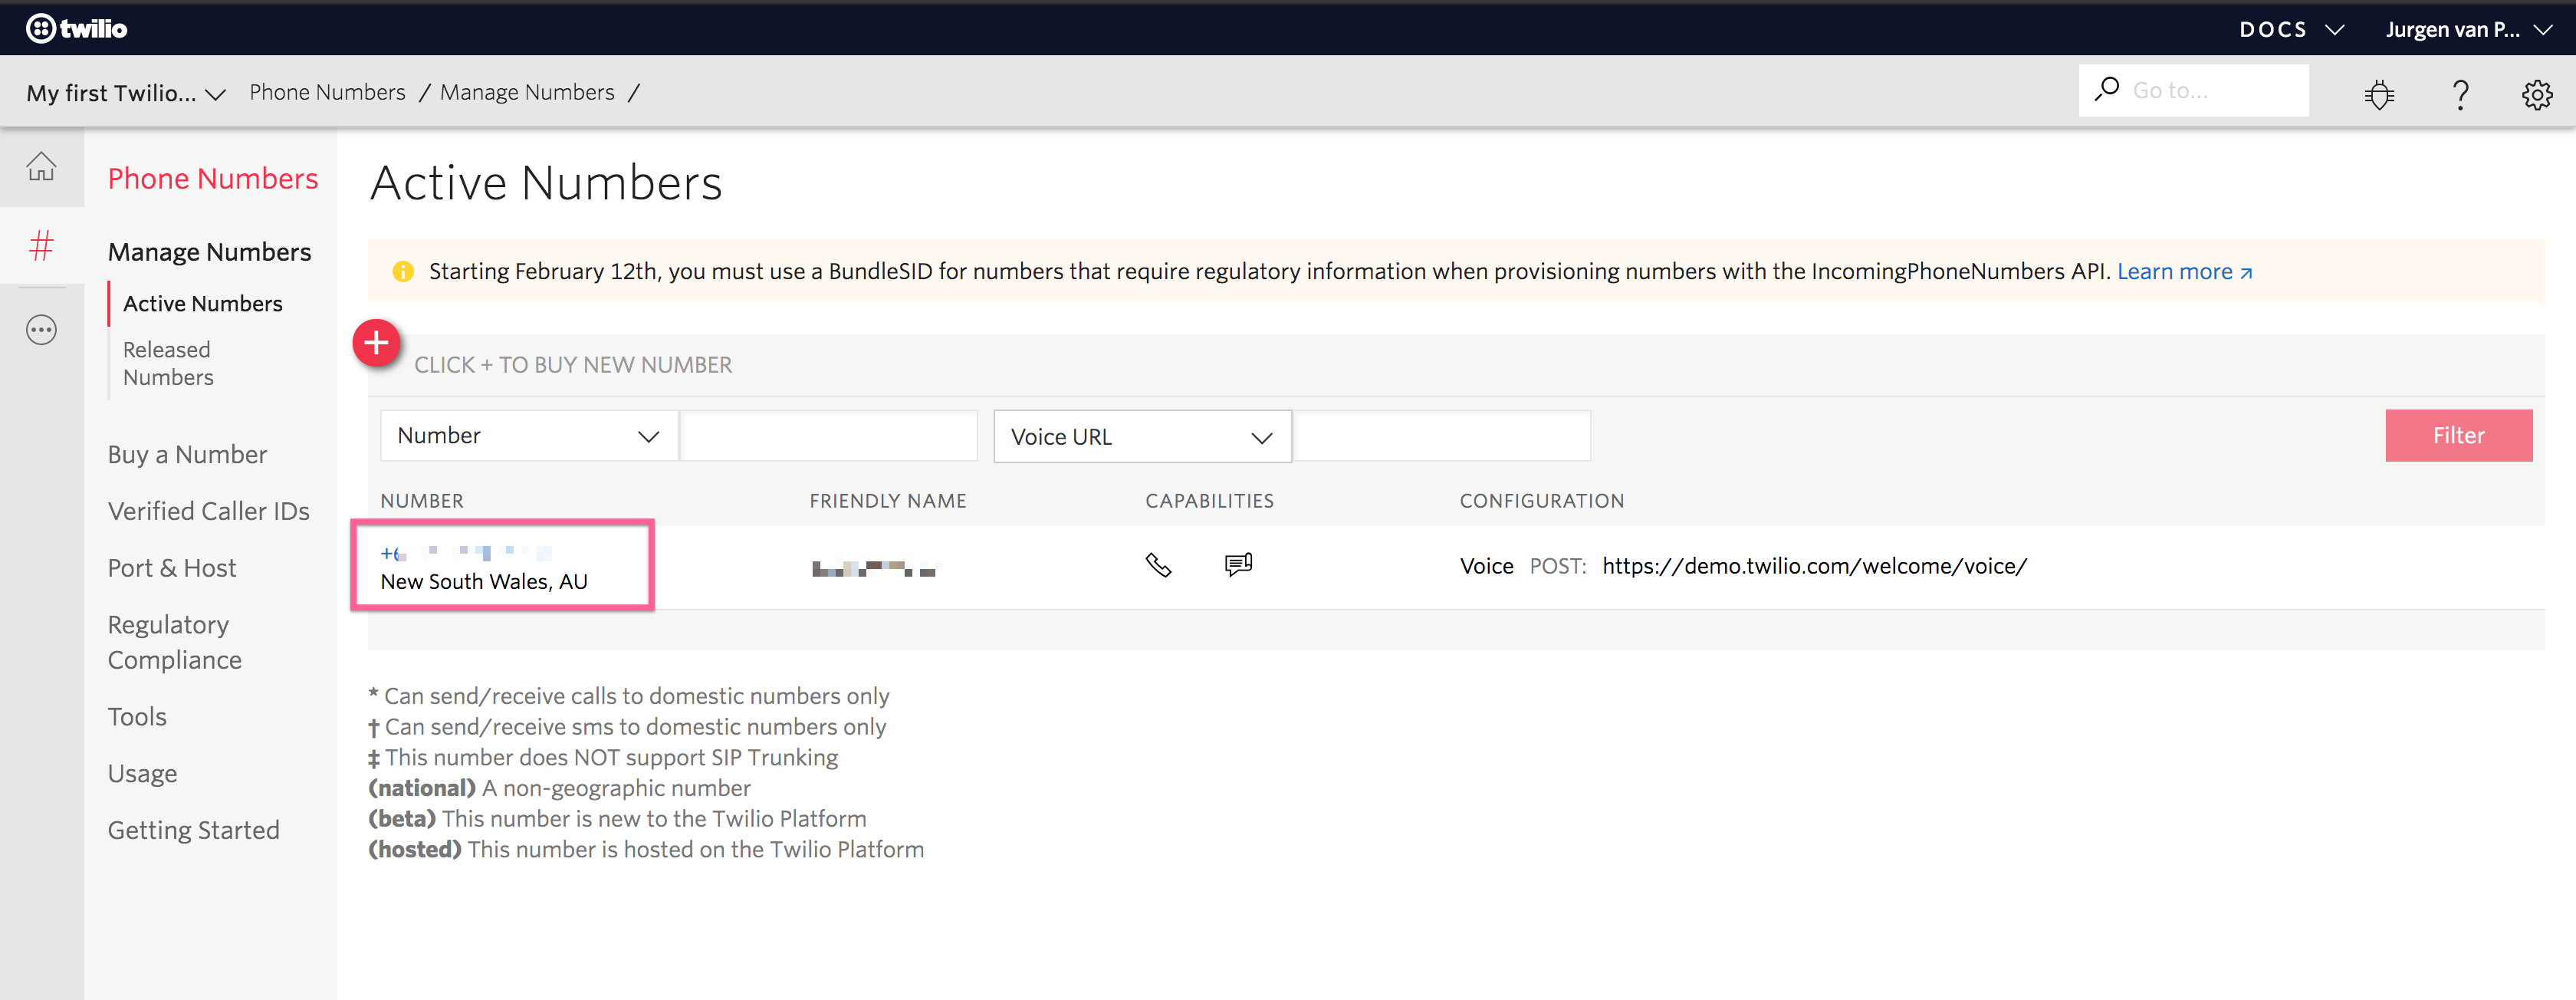Focus the Go to... search field
The image size is (2576, 1000).
(2193, 90)
